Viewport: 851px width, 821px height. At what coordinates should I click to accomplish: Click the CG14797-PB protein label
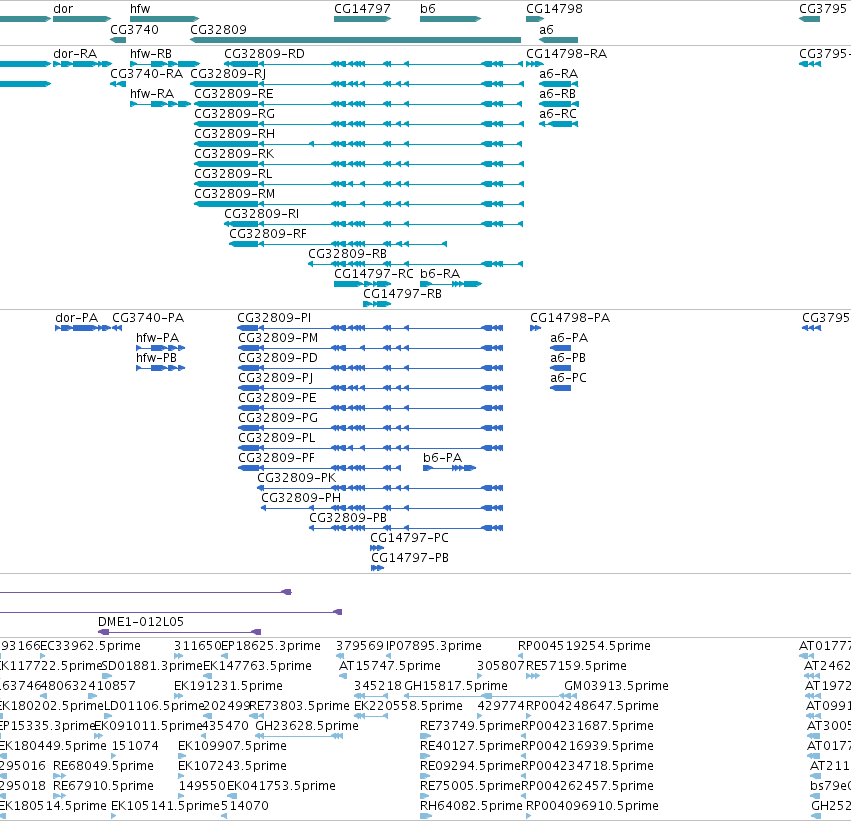(410, 558)
